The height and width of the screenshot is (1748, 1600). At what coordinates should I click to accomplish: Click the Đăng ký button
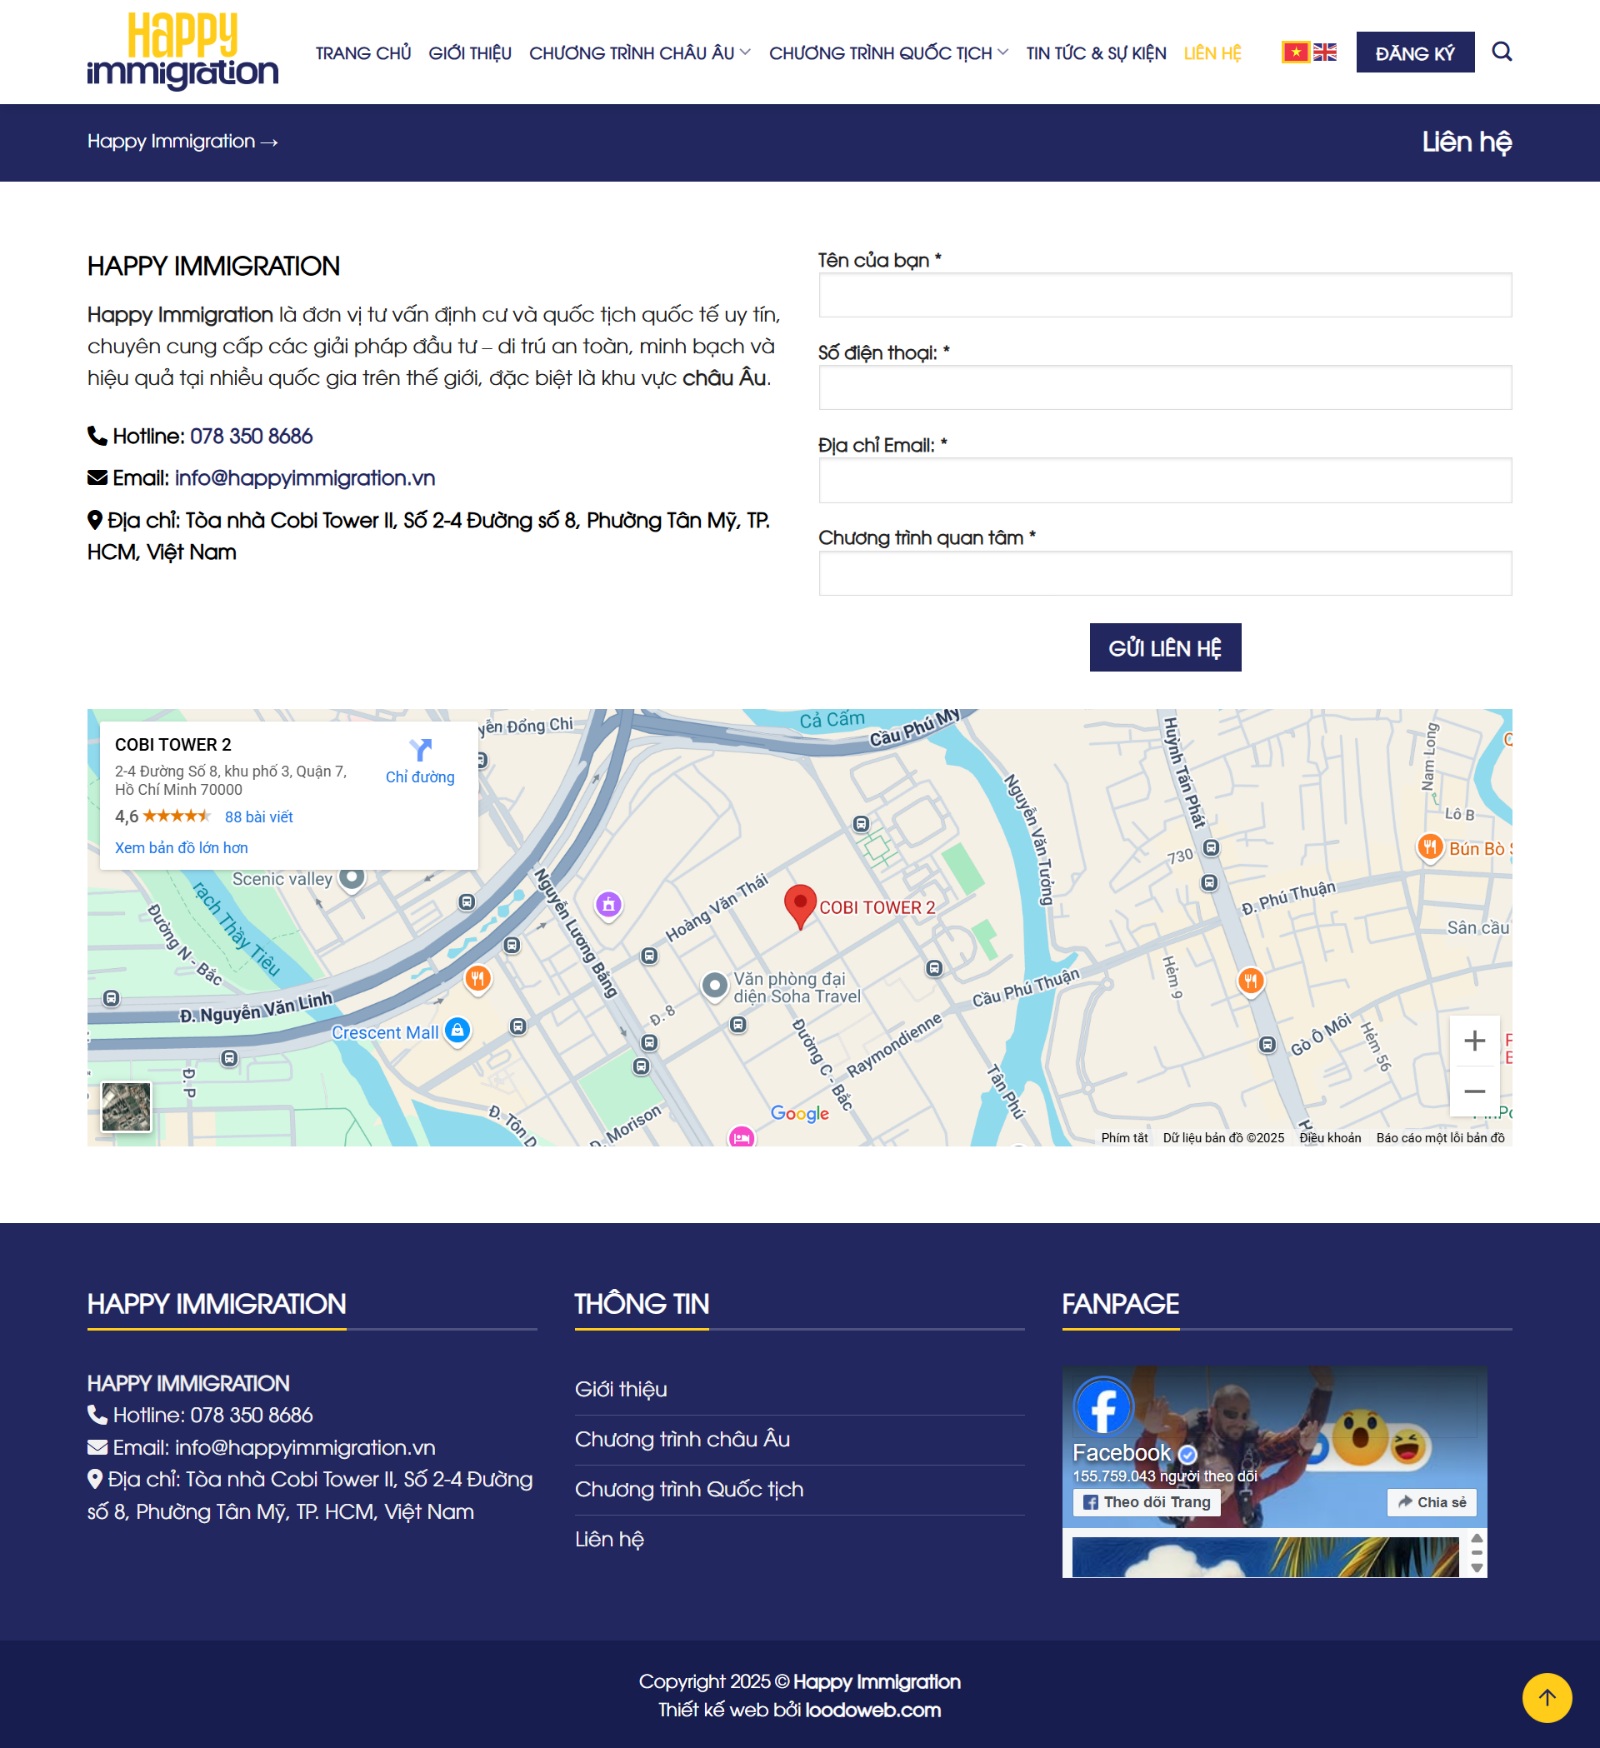[1414, 53]
